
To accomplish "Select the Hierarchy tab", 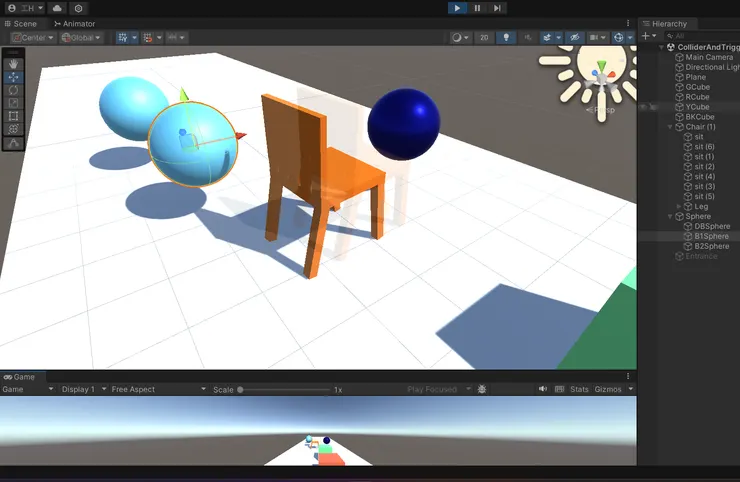I will pos(665,24).
